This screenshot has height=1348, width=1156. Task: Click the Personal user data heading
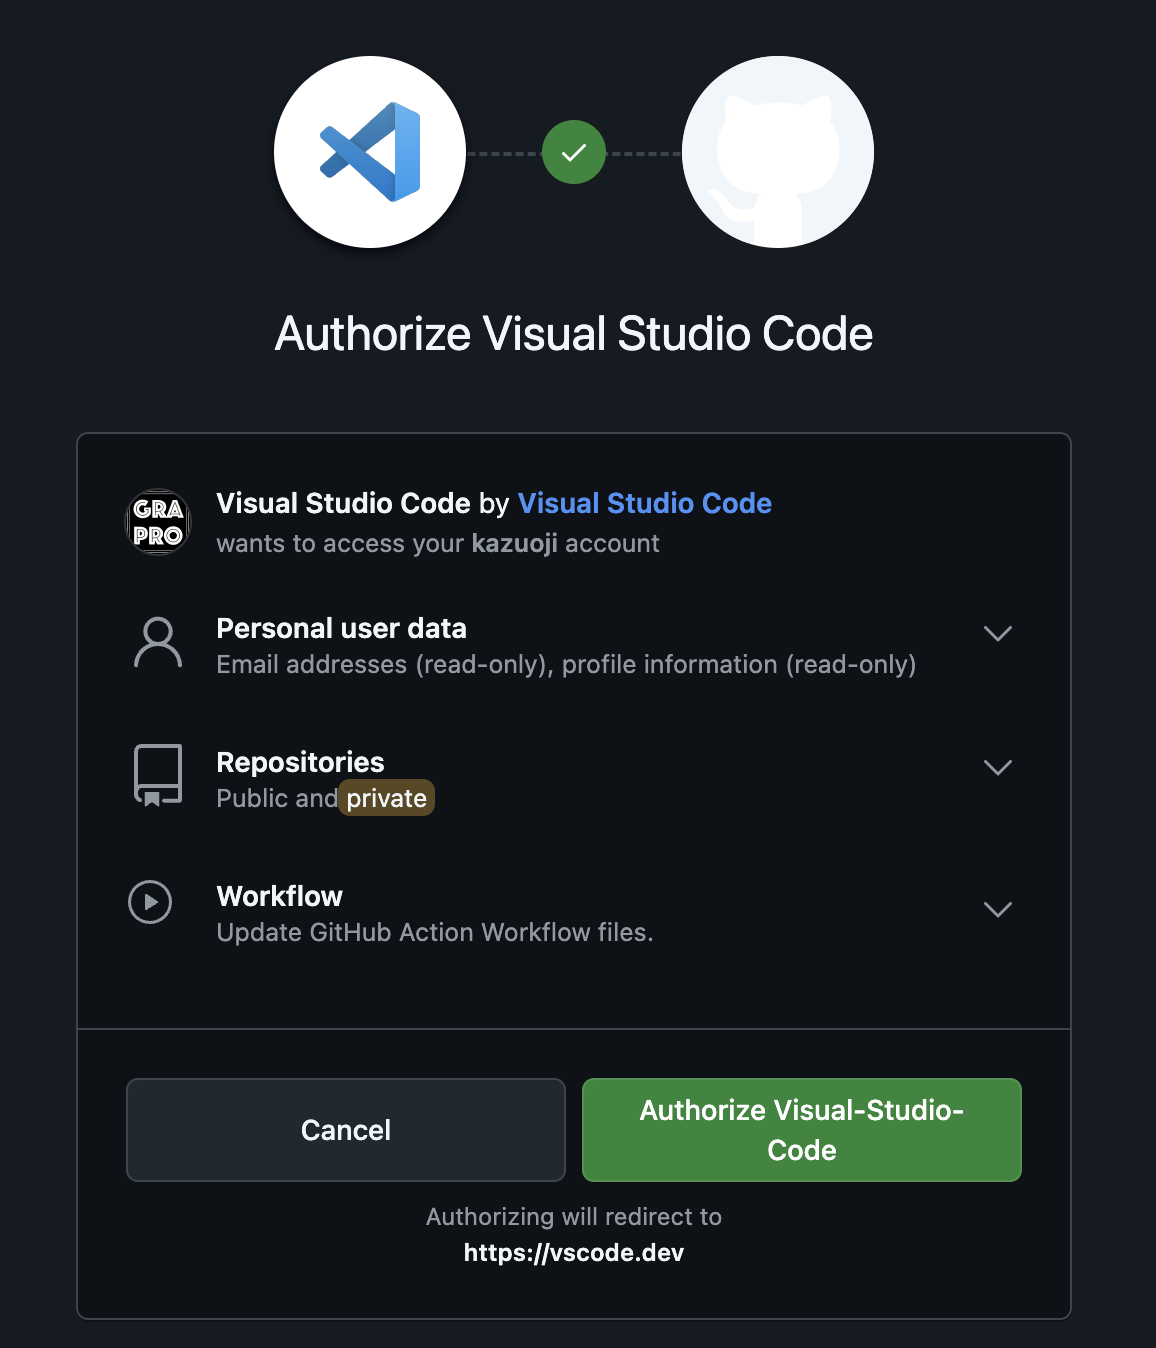pyautogui.click(x=341, y=628)
